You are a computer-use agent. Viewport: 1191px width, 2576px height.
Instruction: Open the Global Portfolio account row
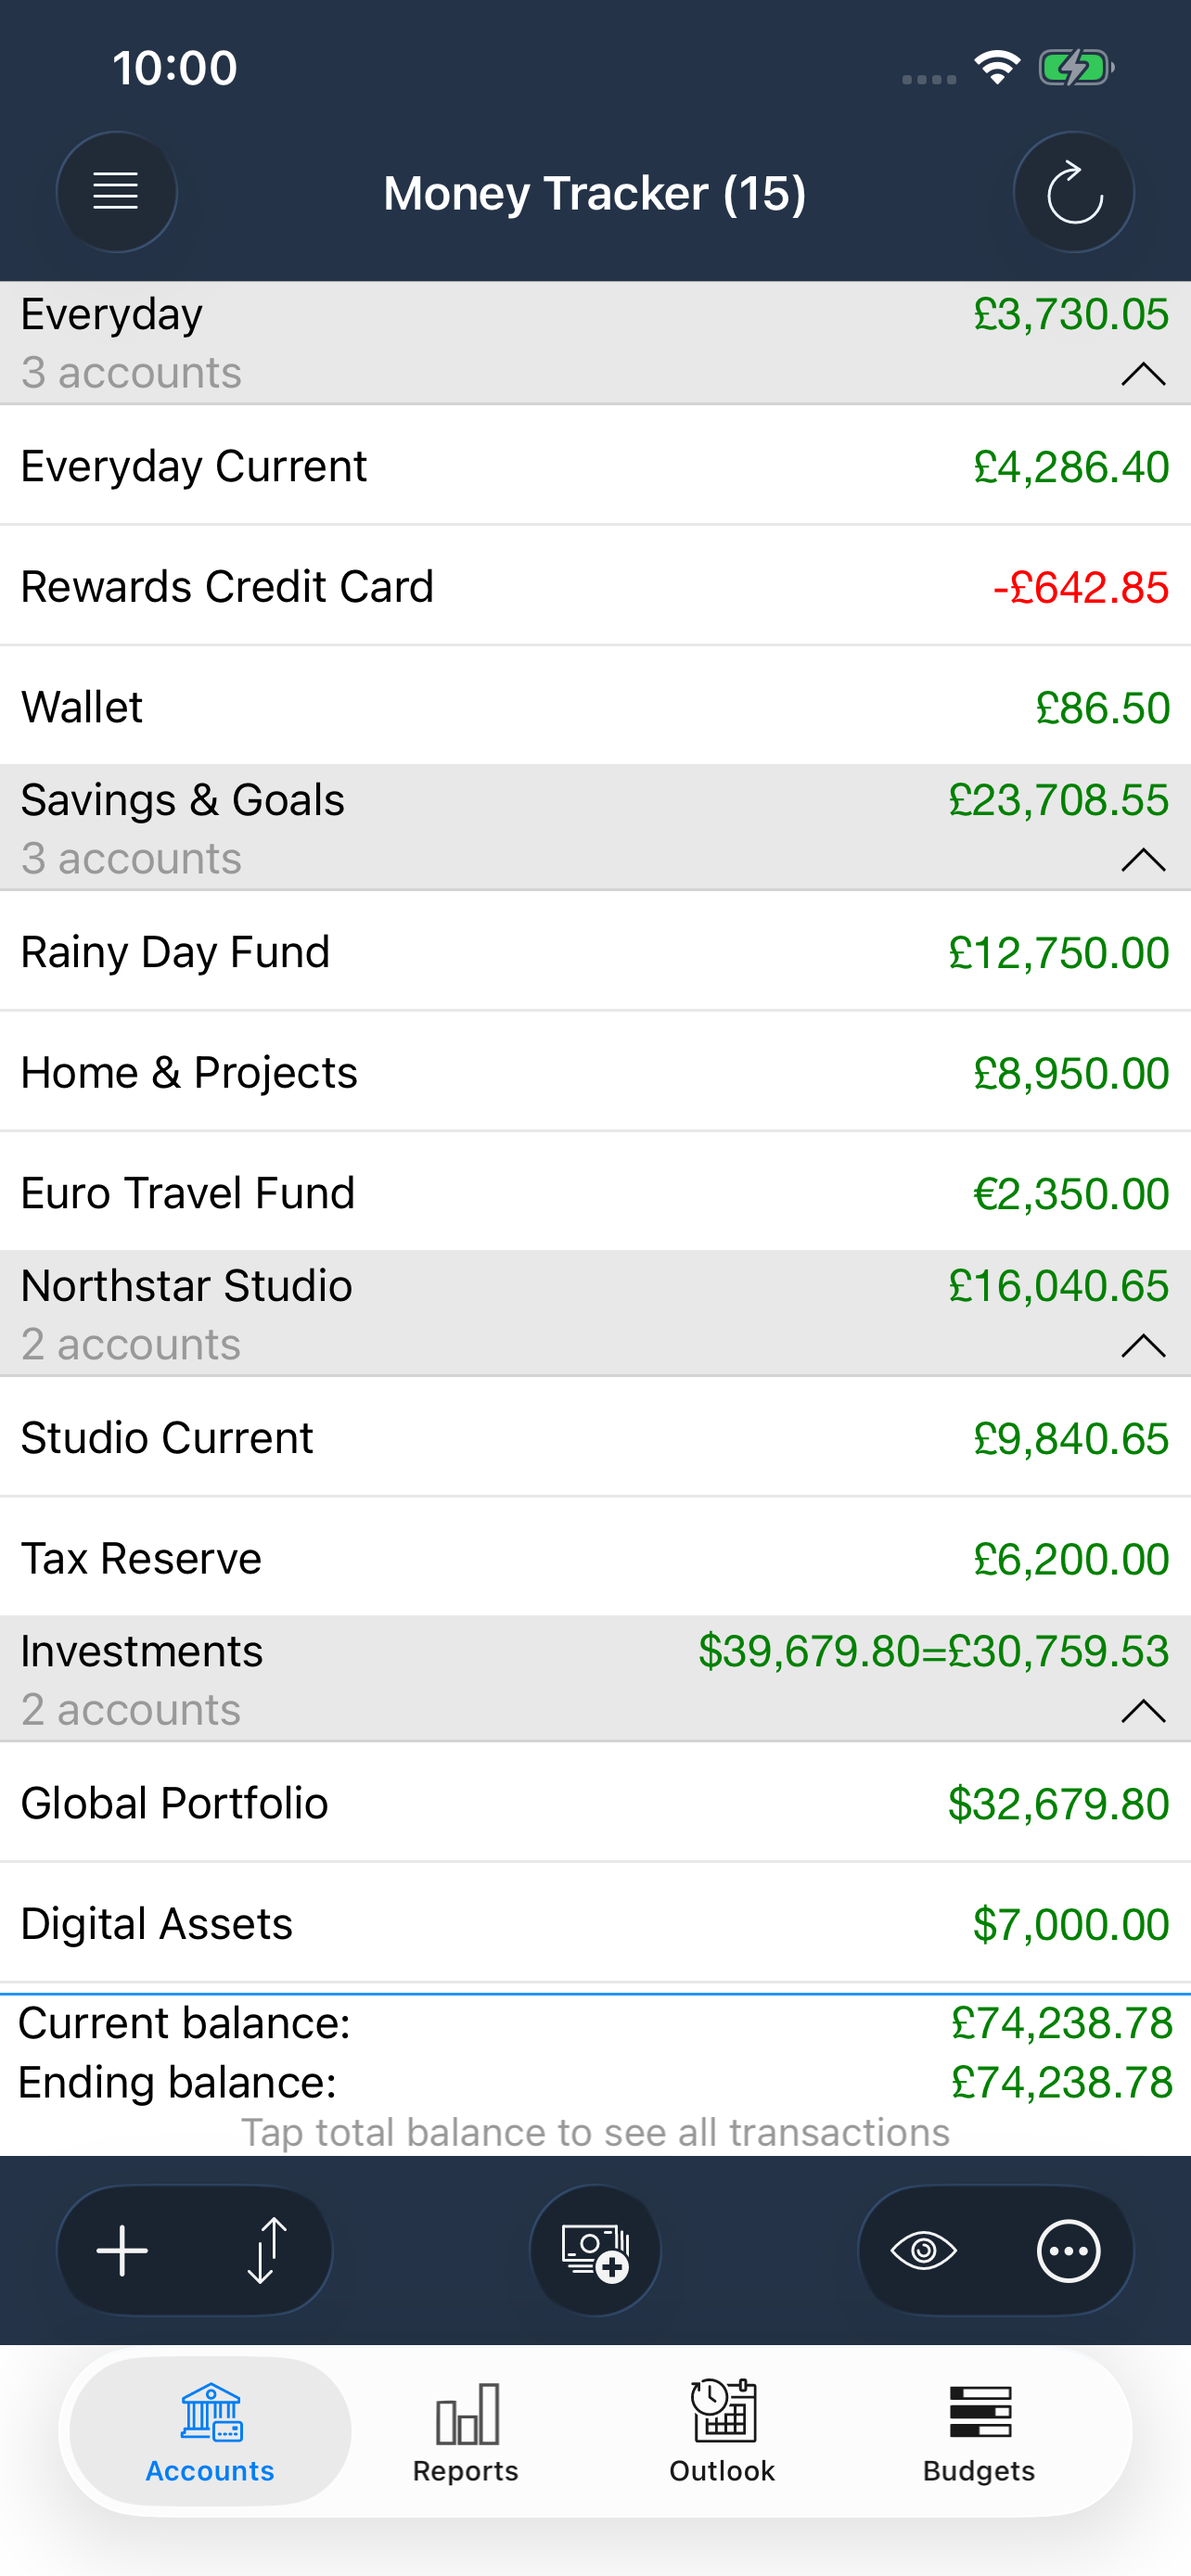595,1803
